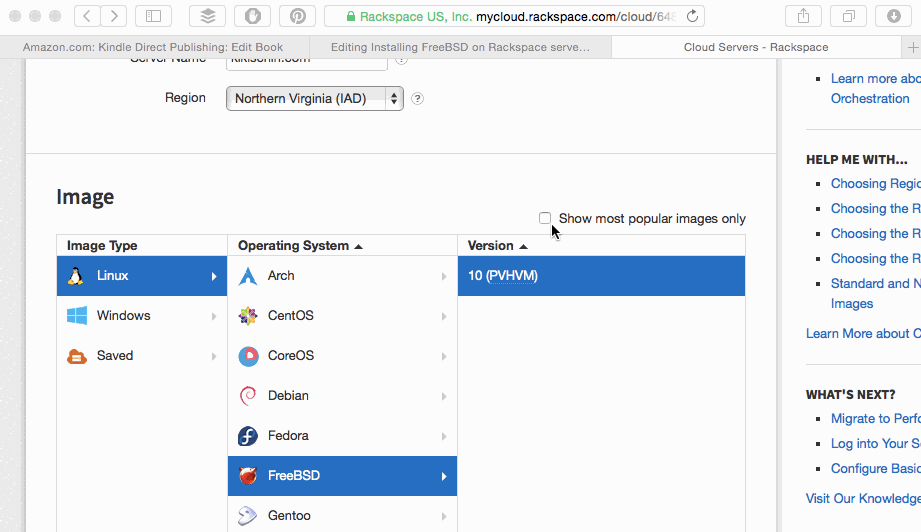Open Standard and Images help link
Viewport: 921px width, 532px height.
(x=876, y=294)
